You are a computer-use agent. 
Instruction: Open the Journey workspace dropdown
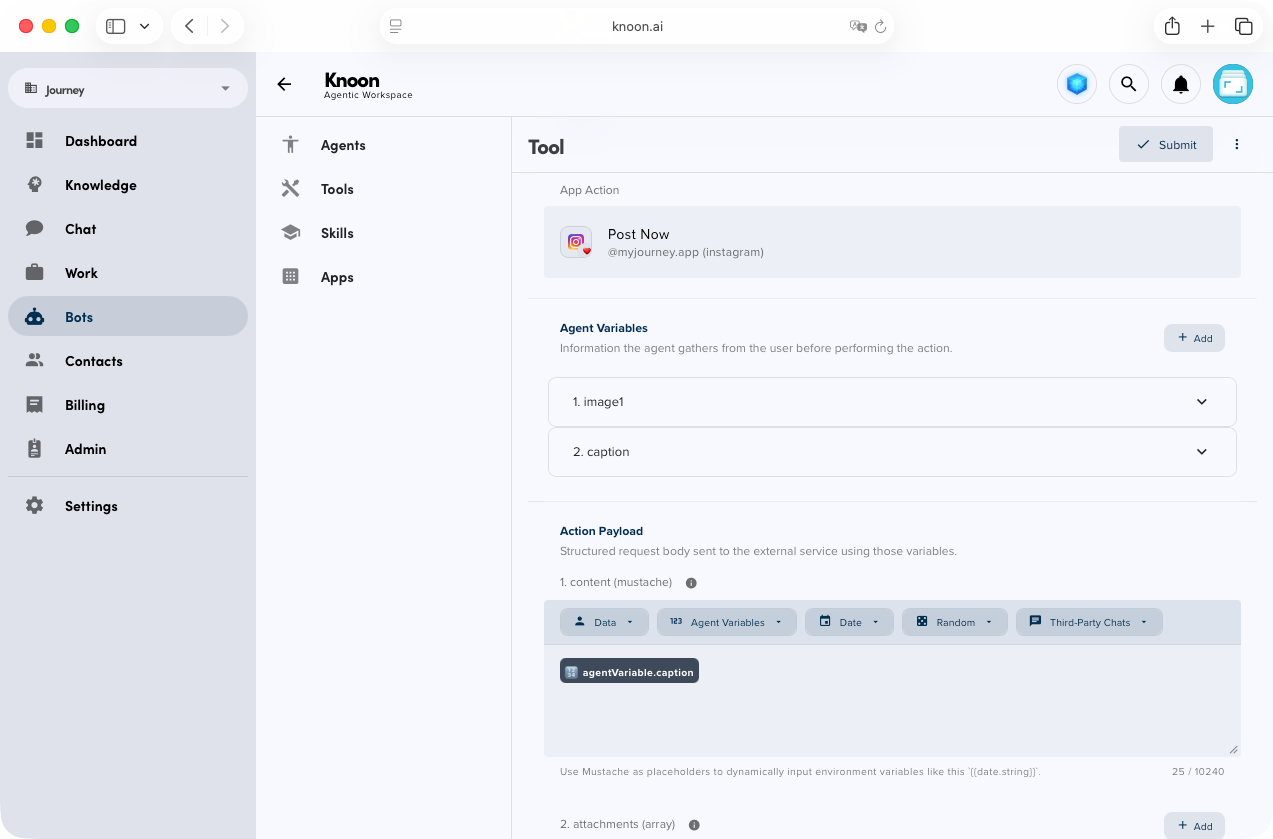[127, 89]
